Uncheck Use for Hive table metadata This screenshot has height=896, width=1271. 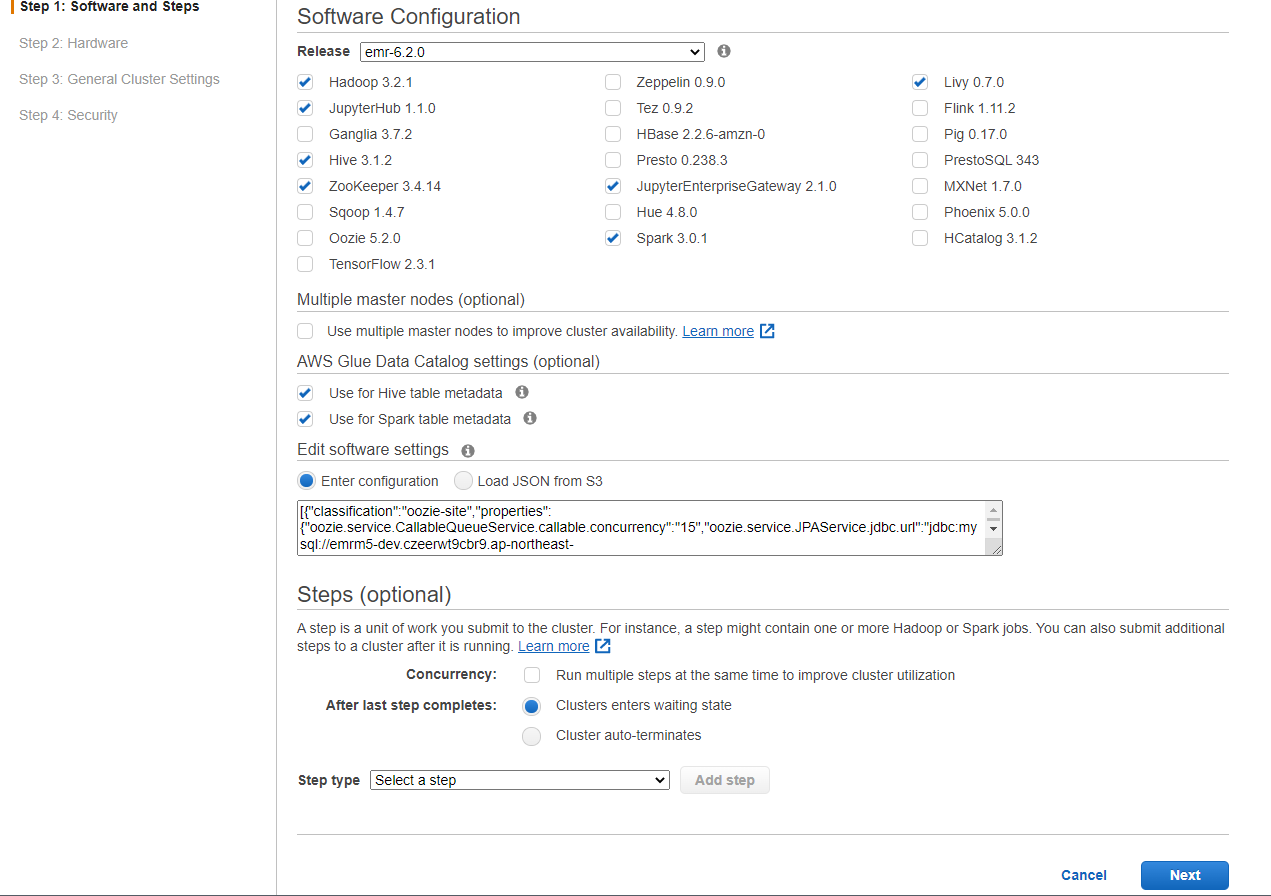pos(305,393)
